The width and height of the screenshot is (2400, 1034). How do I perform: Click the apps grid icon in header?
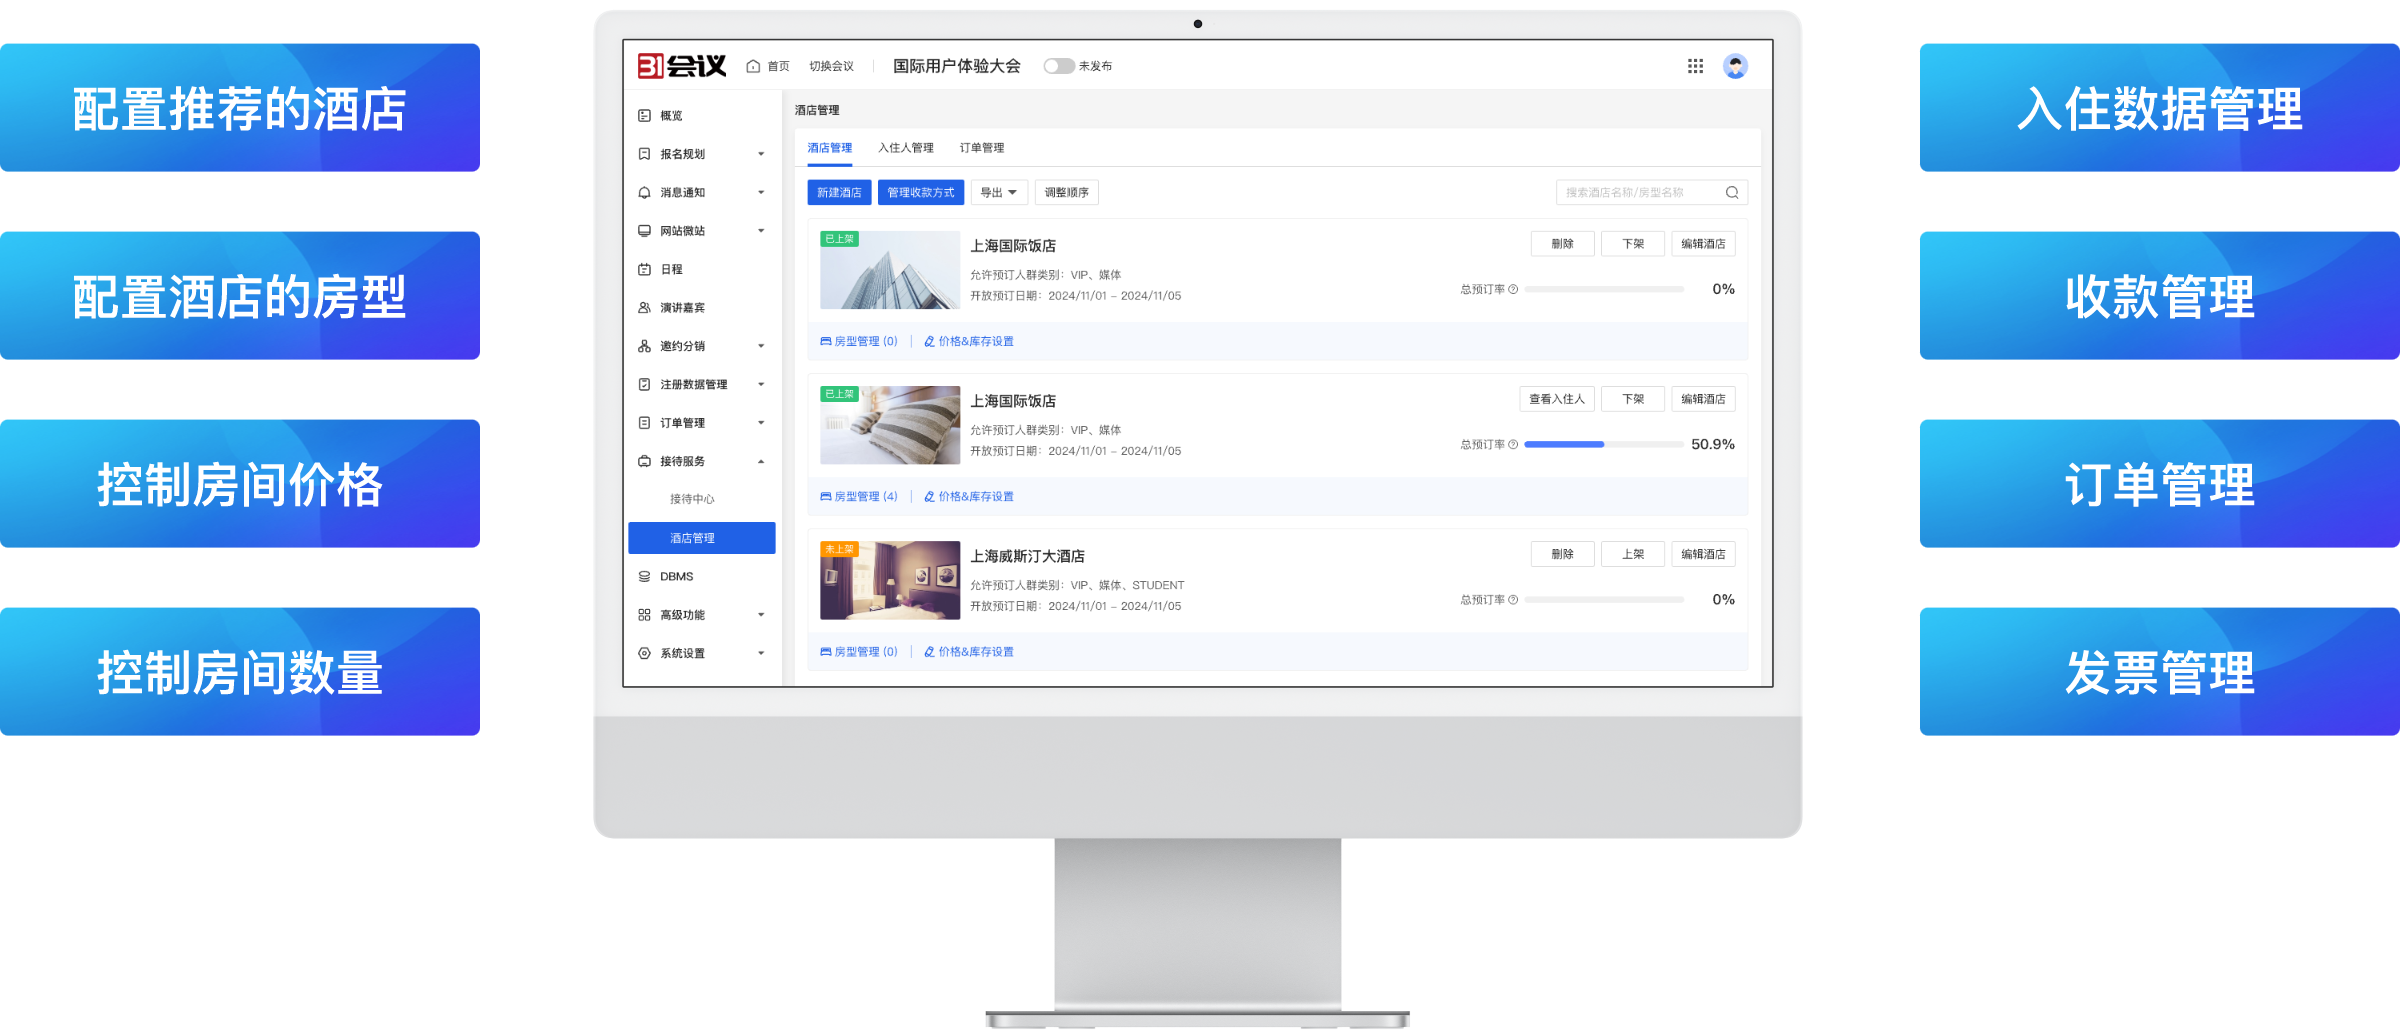(1695, 66)
